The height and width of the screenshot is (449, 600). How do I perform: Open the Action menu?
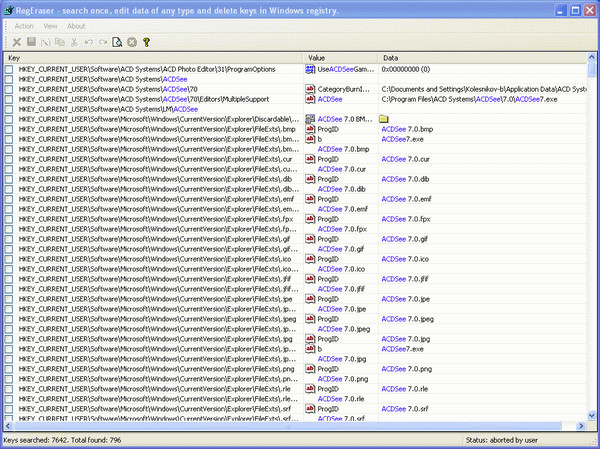coord(24,26)
